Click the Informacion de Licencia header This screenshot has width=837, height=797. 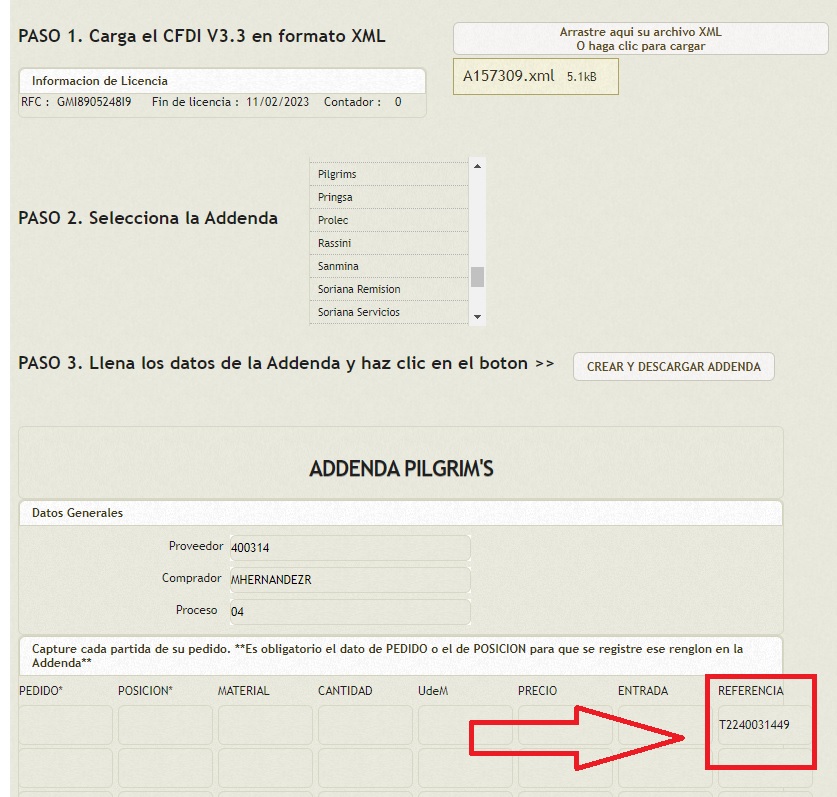tap(223, 81)
